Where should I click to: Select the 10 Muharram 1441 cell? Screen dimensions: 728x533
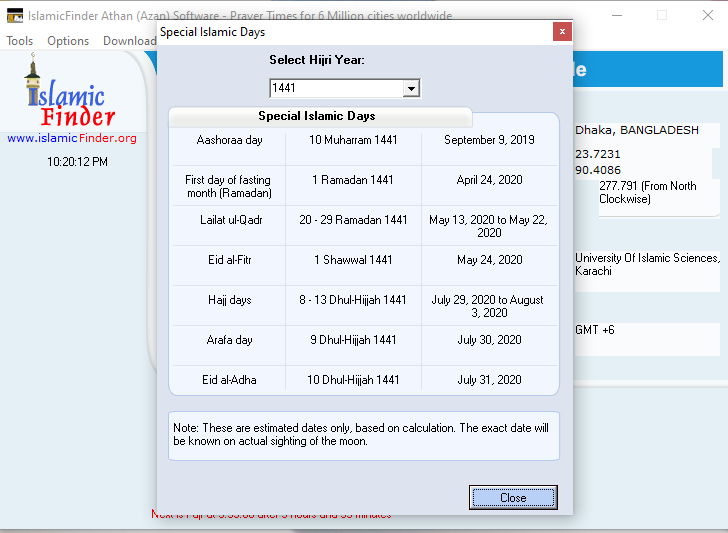point(353,140)
